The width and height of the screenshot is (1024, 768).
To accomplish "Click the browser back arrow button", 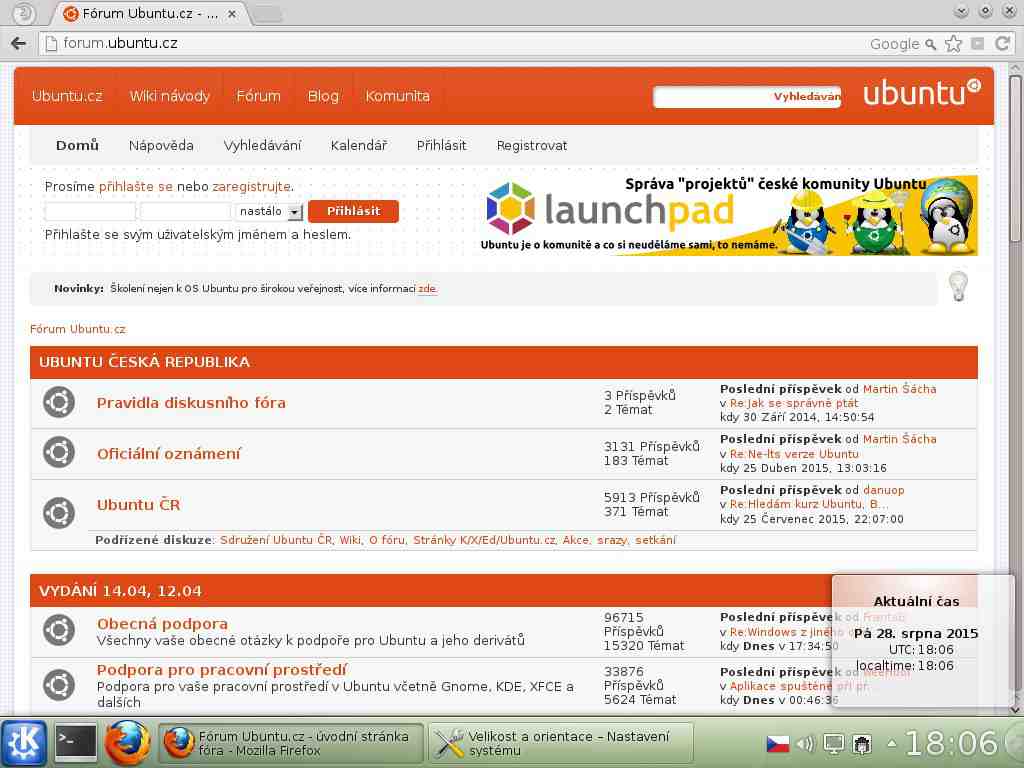I will click(18, 44).
